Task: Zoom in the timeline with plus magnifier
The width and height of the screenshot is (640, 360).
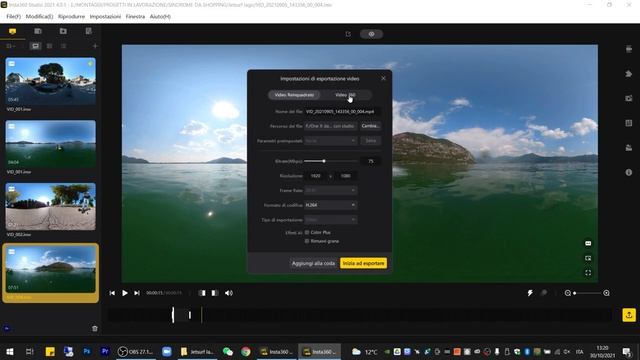Action: coord(606,293)
